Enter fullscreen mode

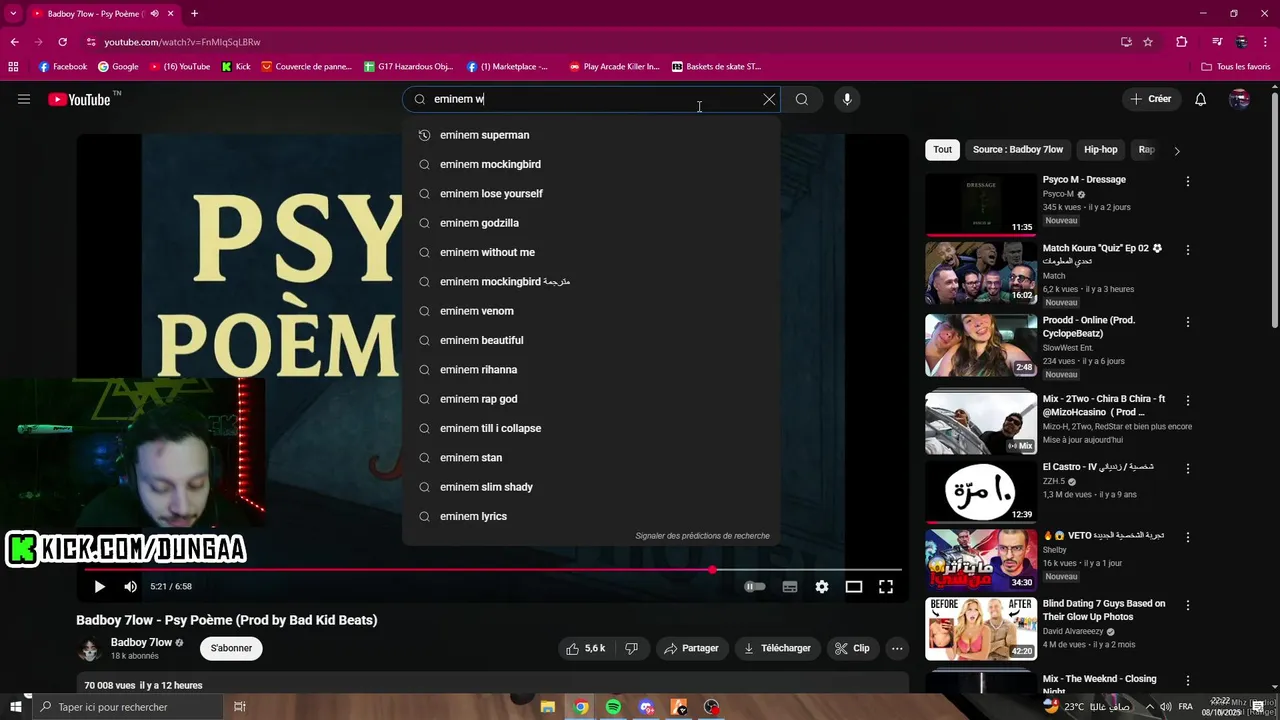(886, 587)
